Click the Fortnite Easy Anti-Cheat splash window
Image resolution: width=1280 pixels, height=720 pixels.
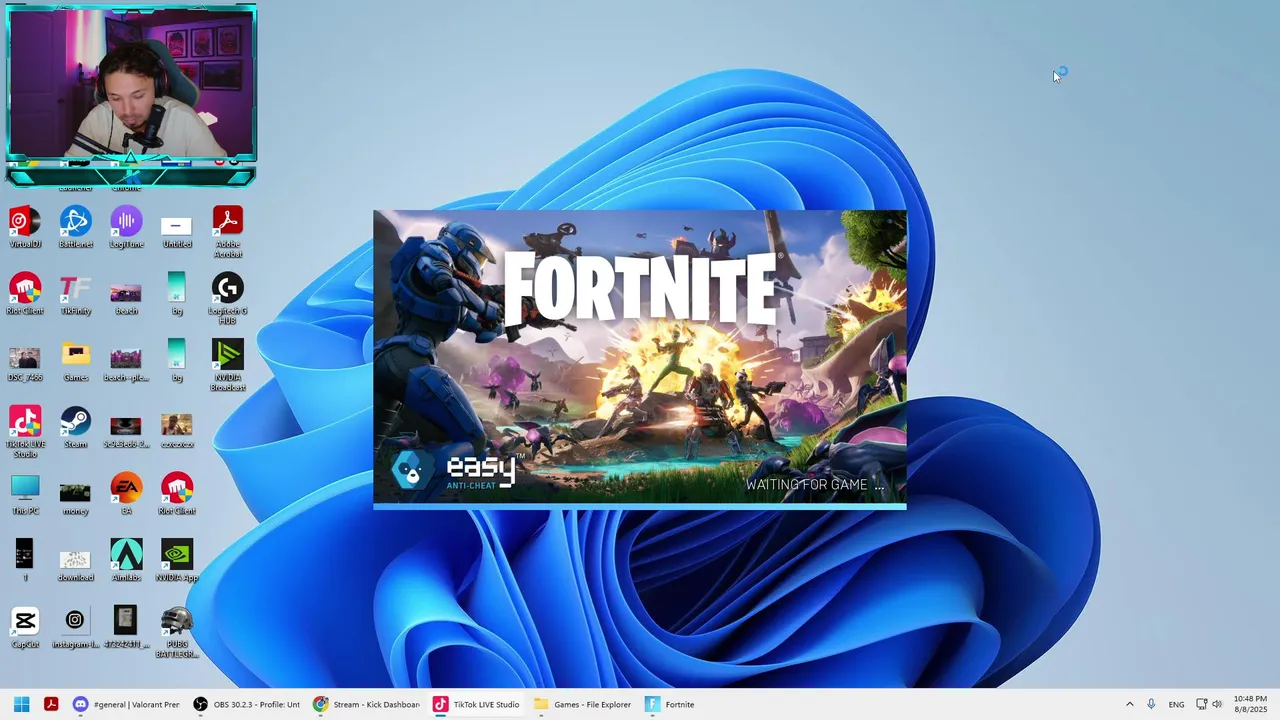pos(640,359)
